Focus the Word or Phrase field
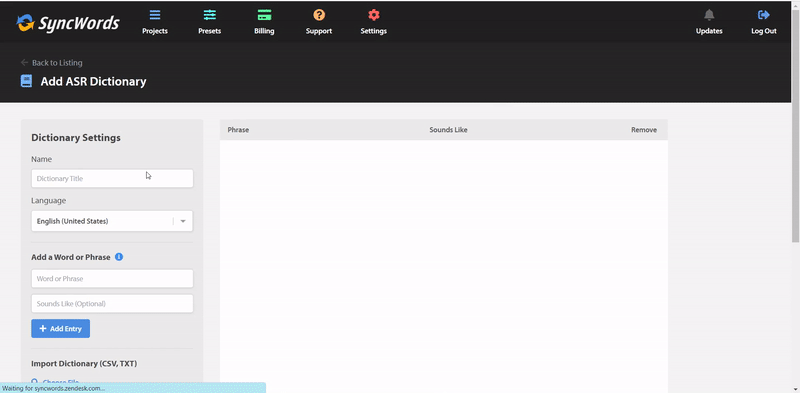This screenshot has height=393, width=800. pos(112,279)
